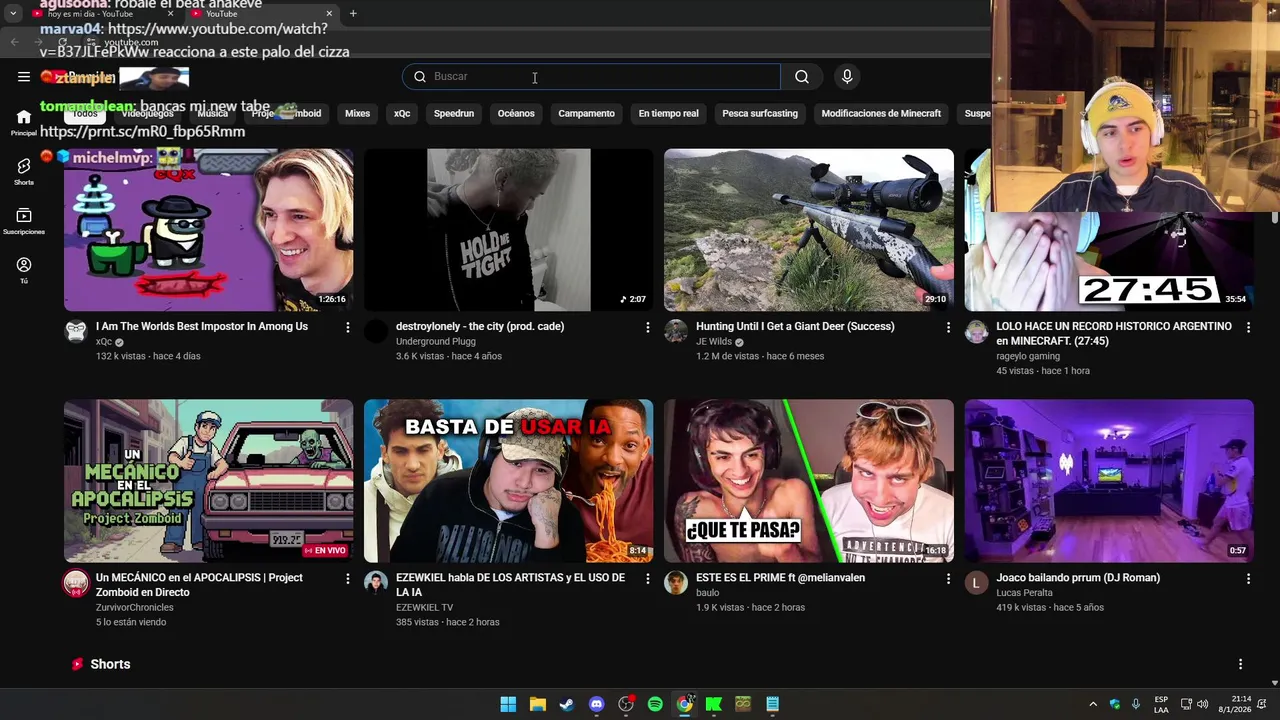The height and width of the screenshot is (720, 1280).
Task: Open Discord from the taskbar
Action: [x=596, y=704]
